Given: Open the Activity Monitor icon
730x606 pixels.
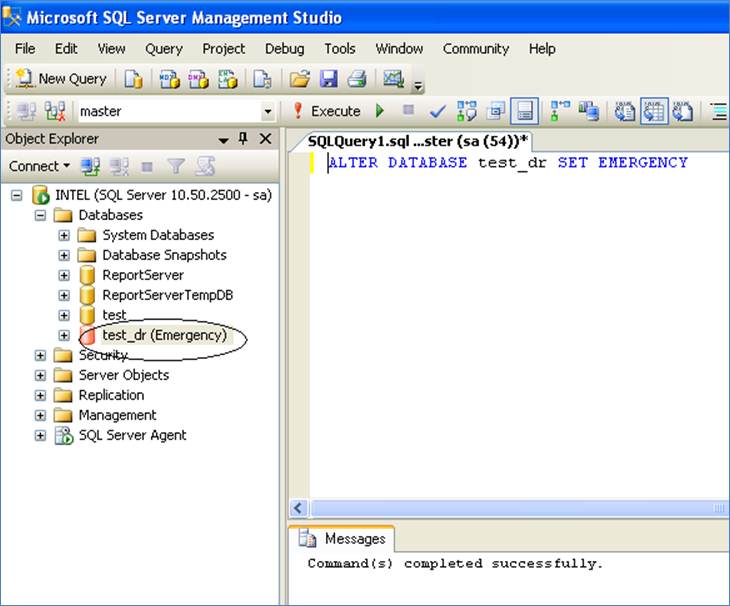Looking at the screenshot, I should point(393,79).
